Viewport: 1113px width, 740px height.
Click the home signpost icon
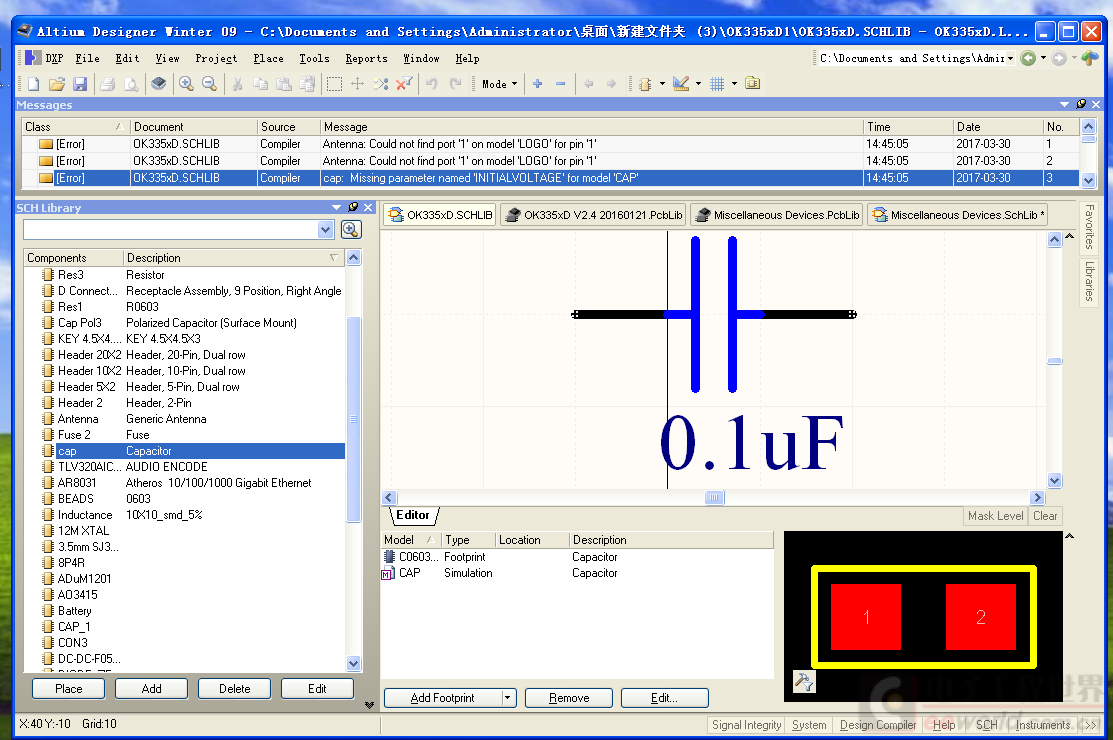(1090, 58)
